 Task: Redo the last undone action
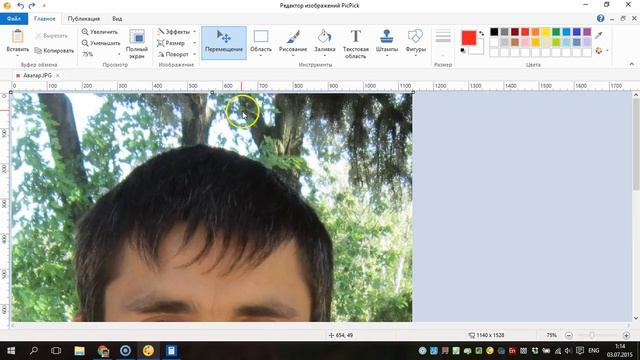pos(31,5)
